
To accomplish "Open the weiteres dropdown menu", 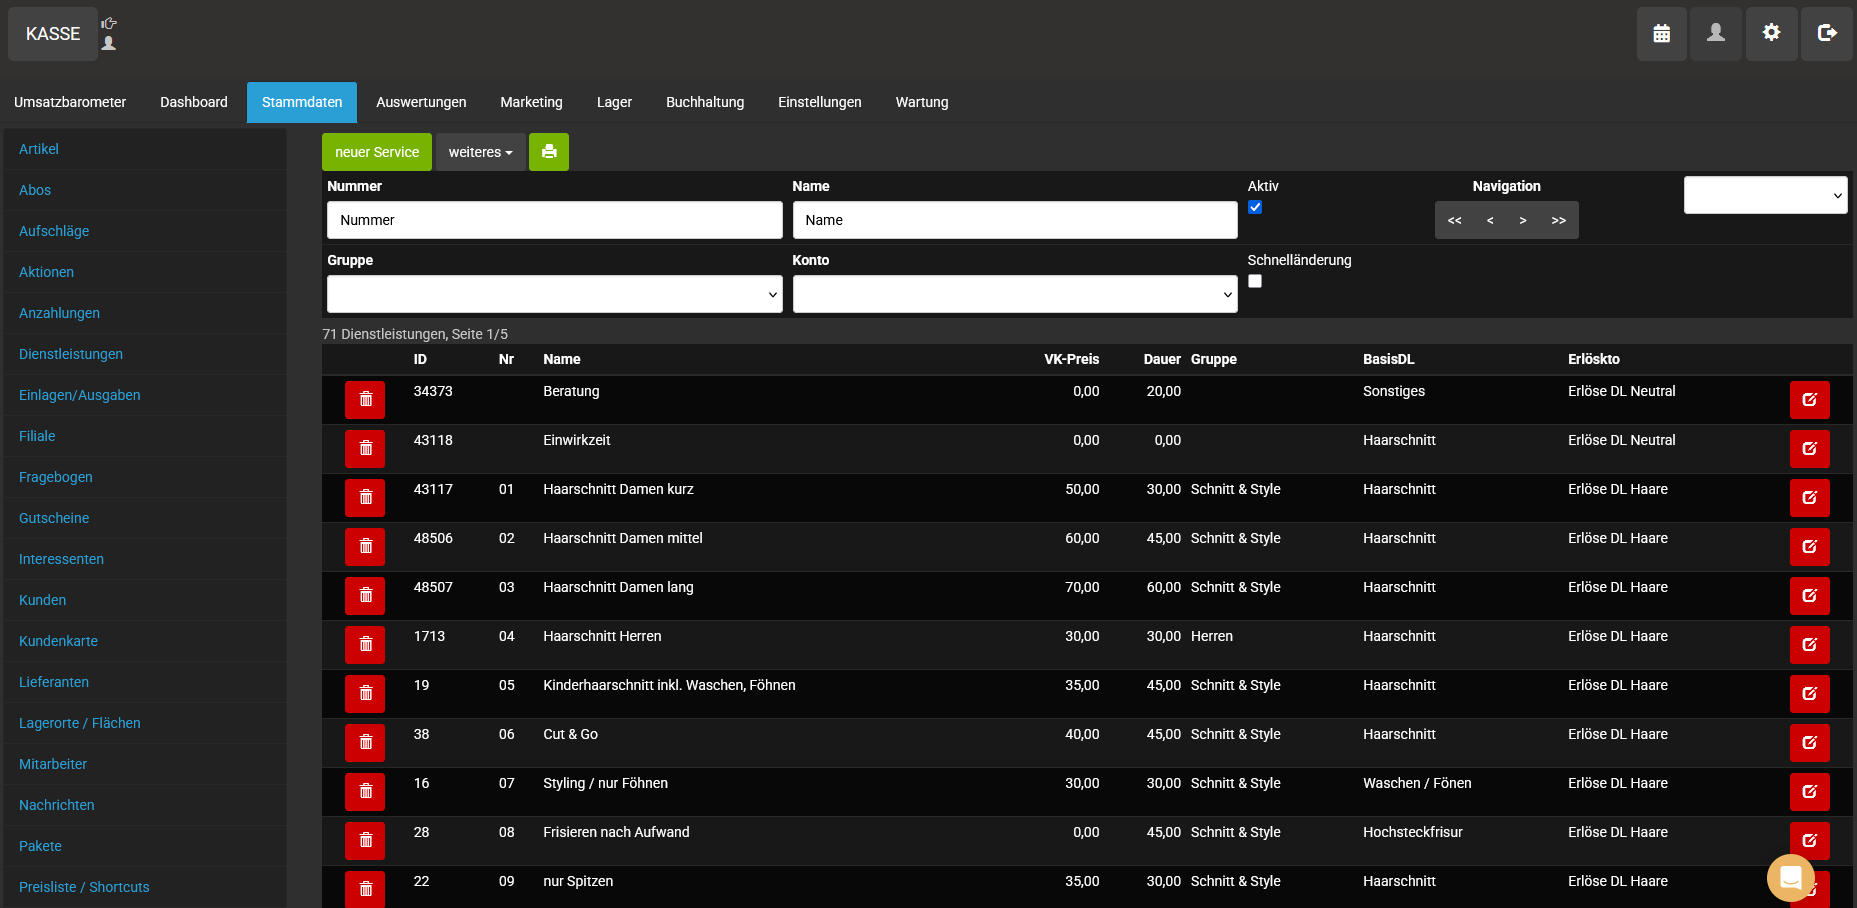I will tap(480, 152).
